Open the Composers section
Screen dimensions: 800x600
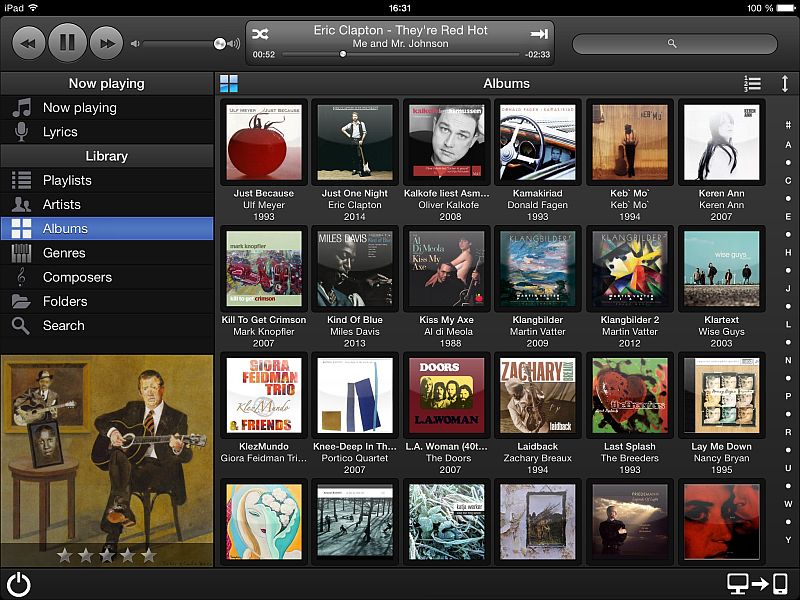pyautogui.click(x=77, y=277)
